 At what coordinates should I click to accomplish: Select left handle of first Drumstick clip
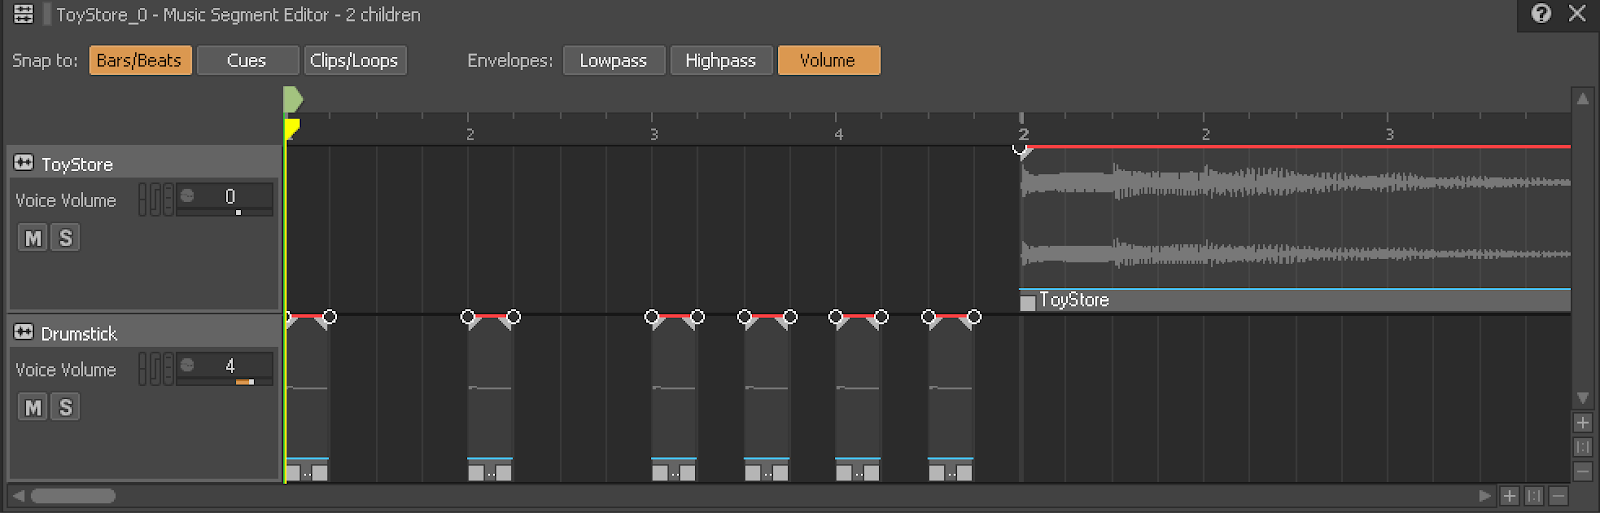coord(293,472)
